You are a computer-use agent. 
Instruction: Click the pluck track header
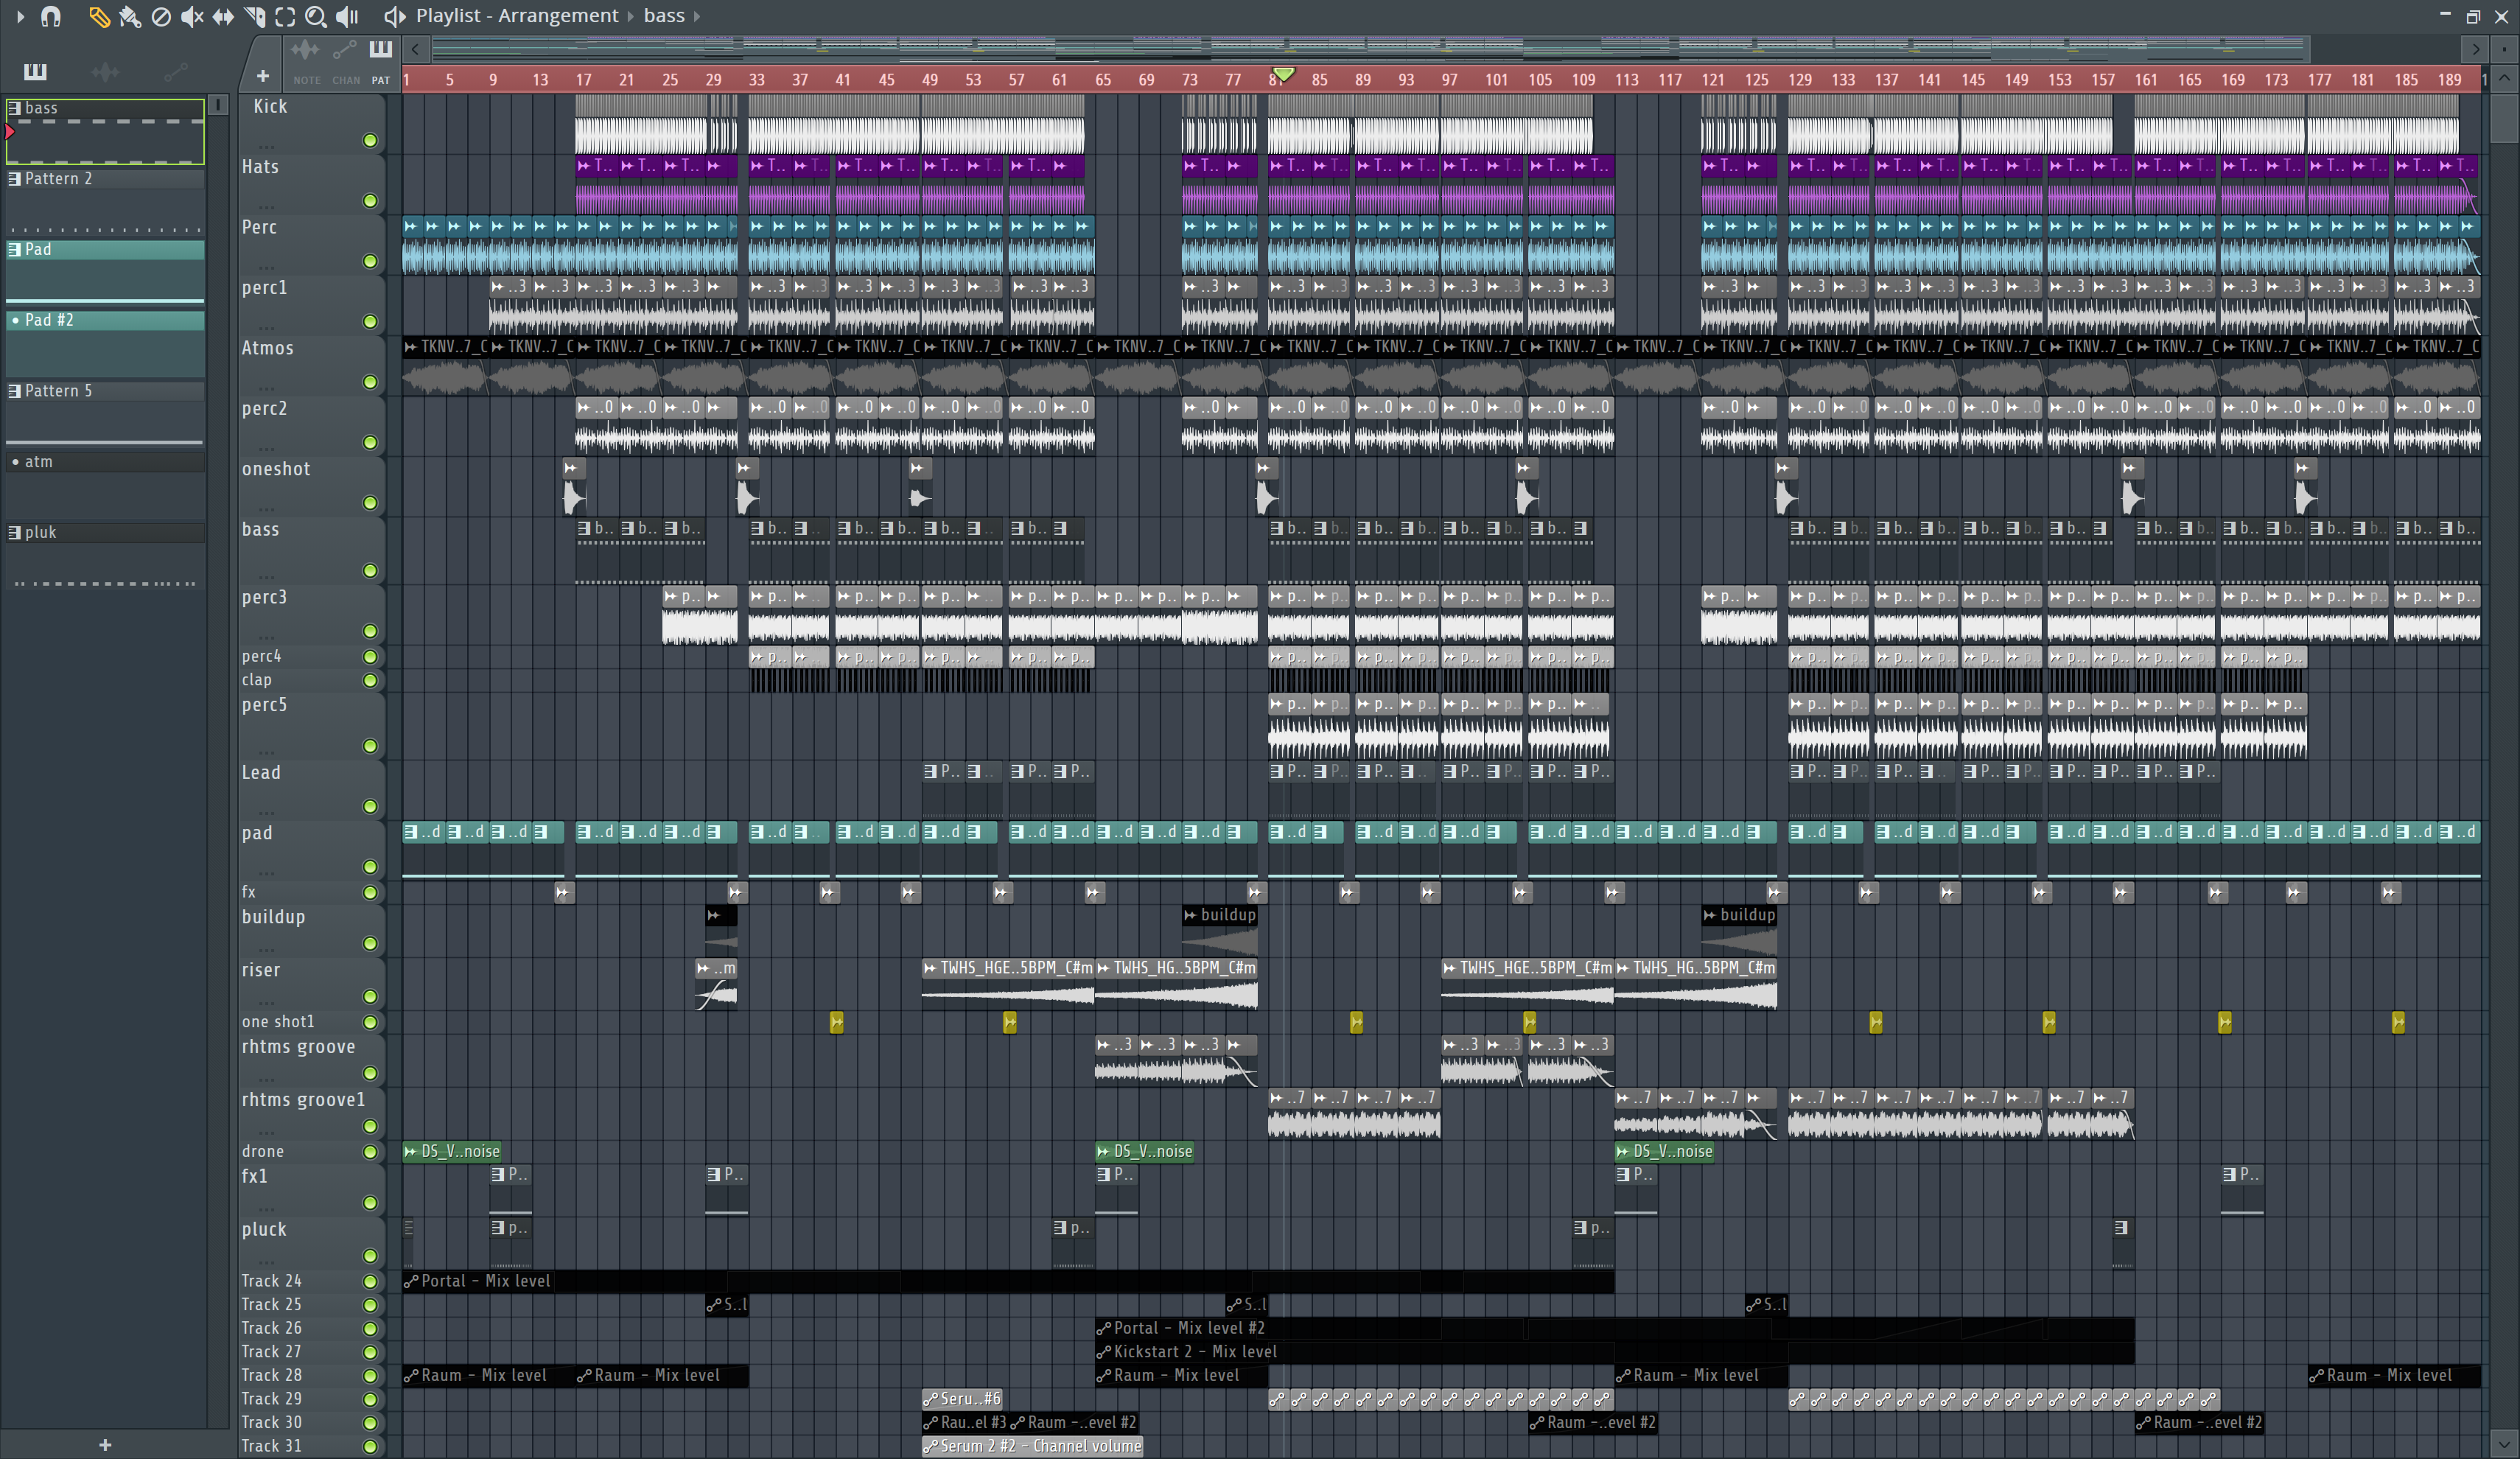coord(311,1243)
